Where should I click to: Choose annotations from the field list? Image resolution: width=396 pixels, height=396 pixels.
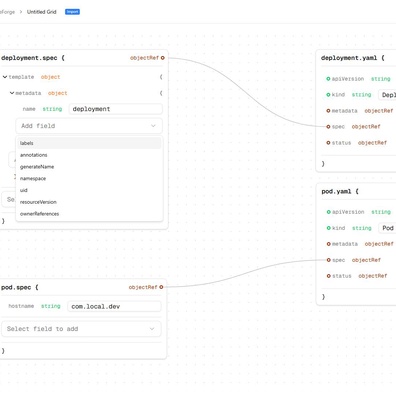(x=89, y=155)
